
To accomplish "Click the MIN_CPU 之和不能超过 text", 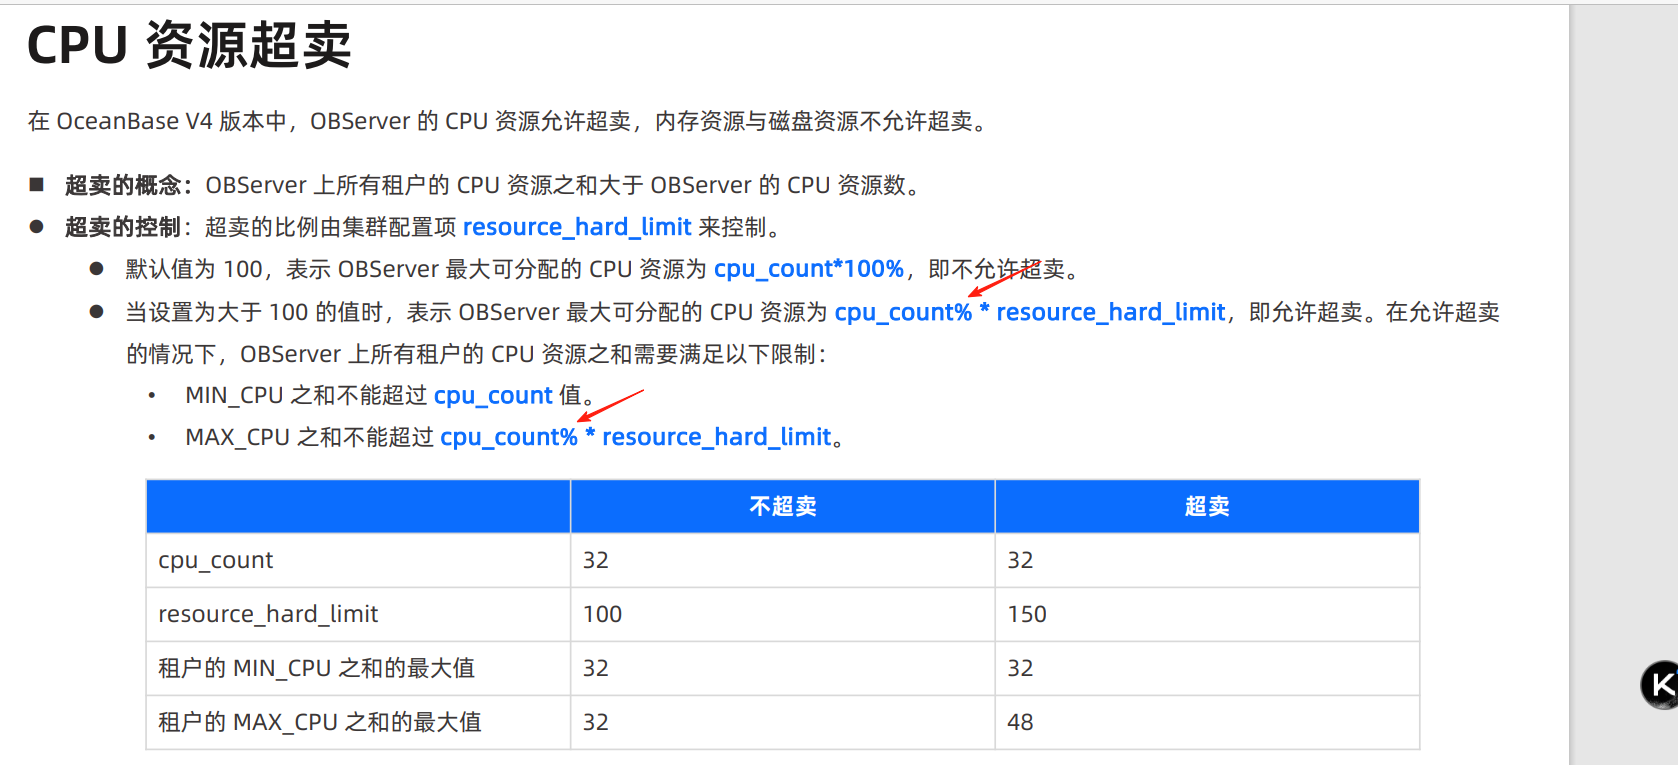I will (x=306, y=395).
